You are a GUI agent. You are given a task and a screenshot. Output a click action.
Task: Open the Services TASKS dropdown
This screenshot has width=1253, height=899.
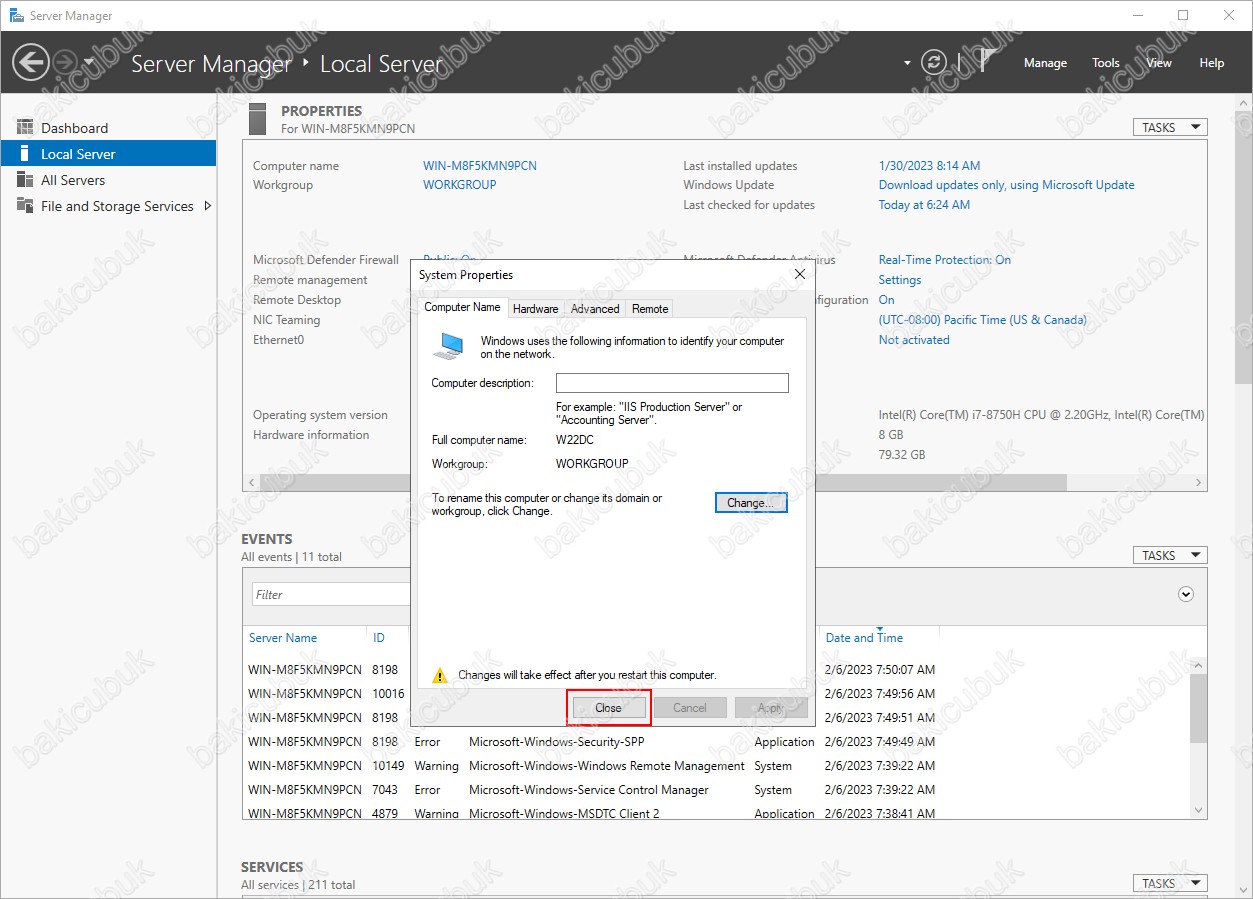tap(1169, 883)
